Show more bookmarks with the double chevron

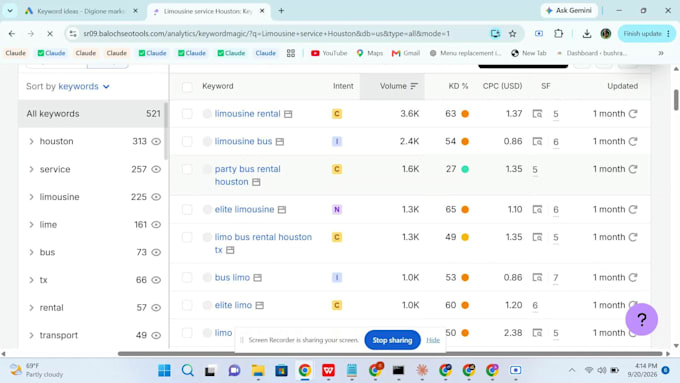(661, 53)
